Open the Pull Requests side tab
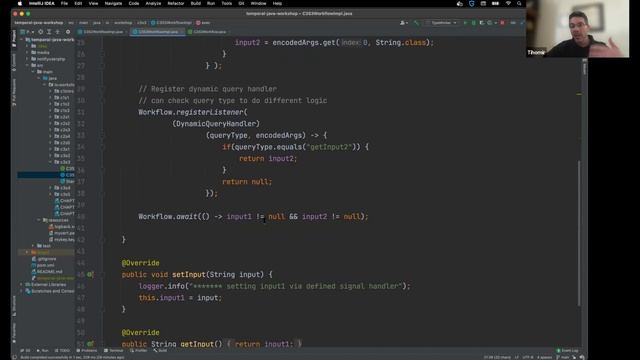The height and width of the screenshot is (360, 640). (x=14, y=92)
